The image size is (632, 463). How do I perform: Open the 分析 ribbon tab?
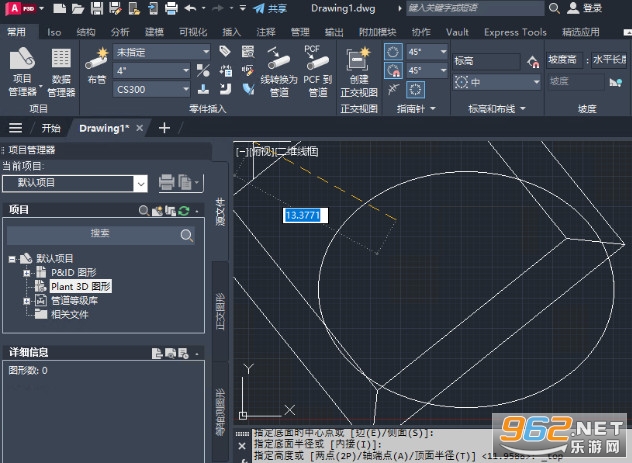tap(120, 32)
